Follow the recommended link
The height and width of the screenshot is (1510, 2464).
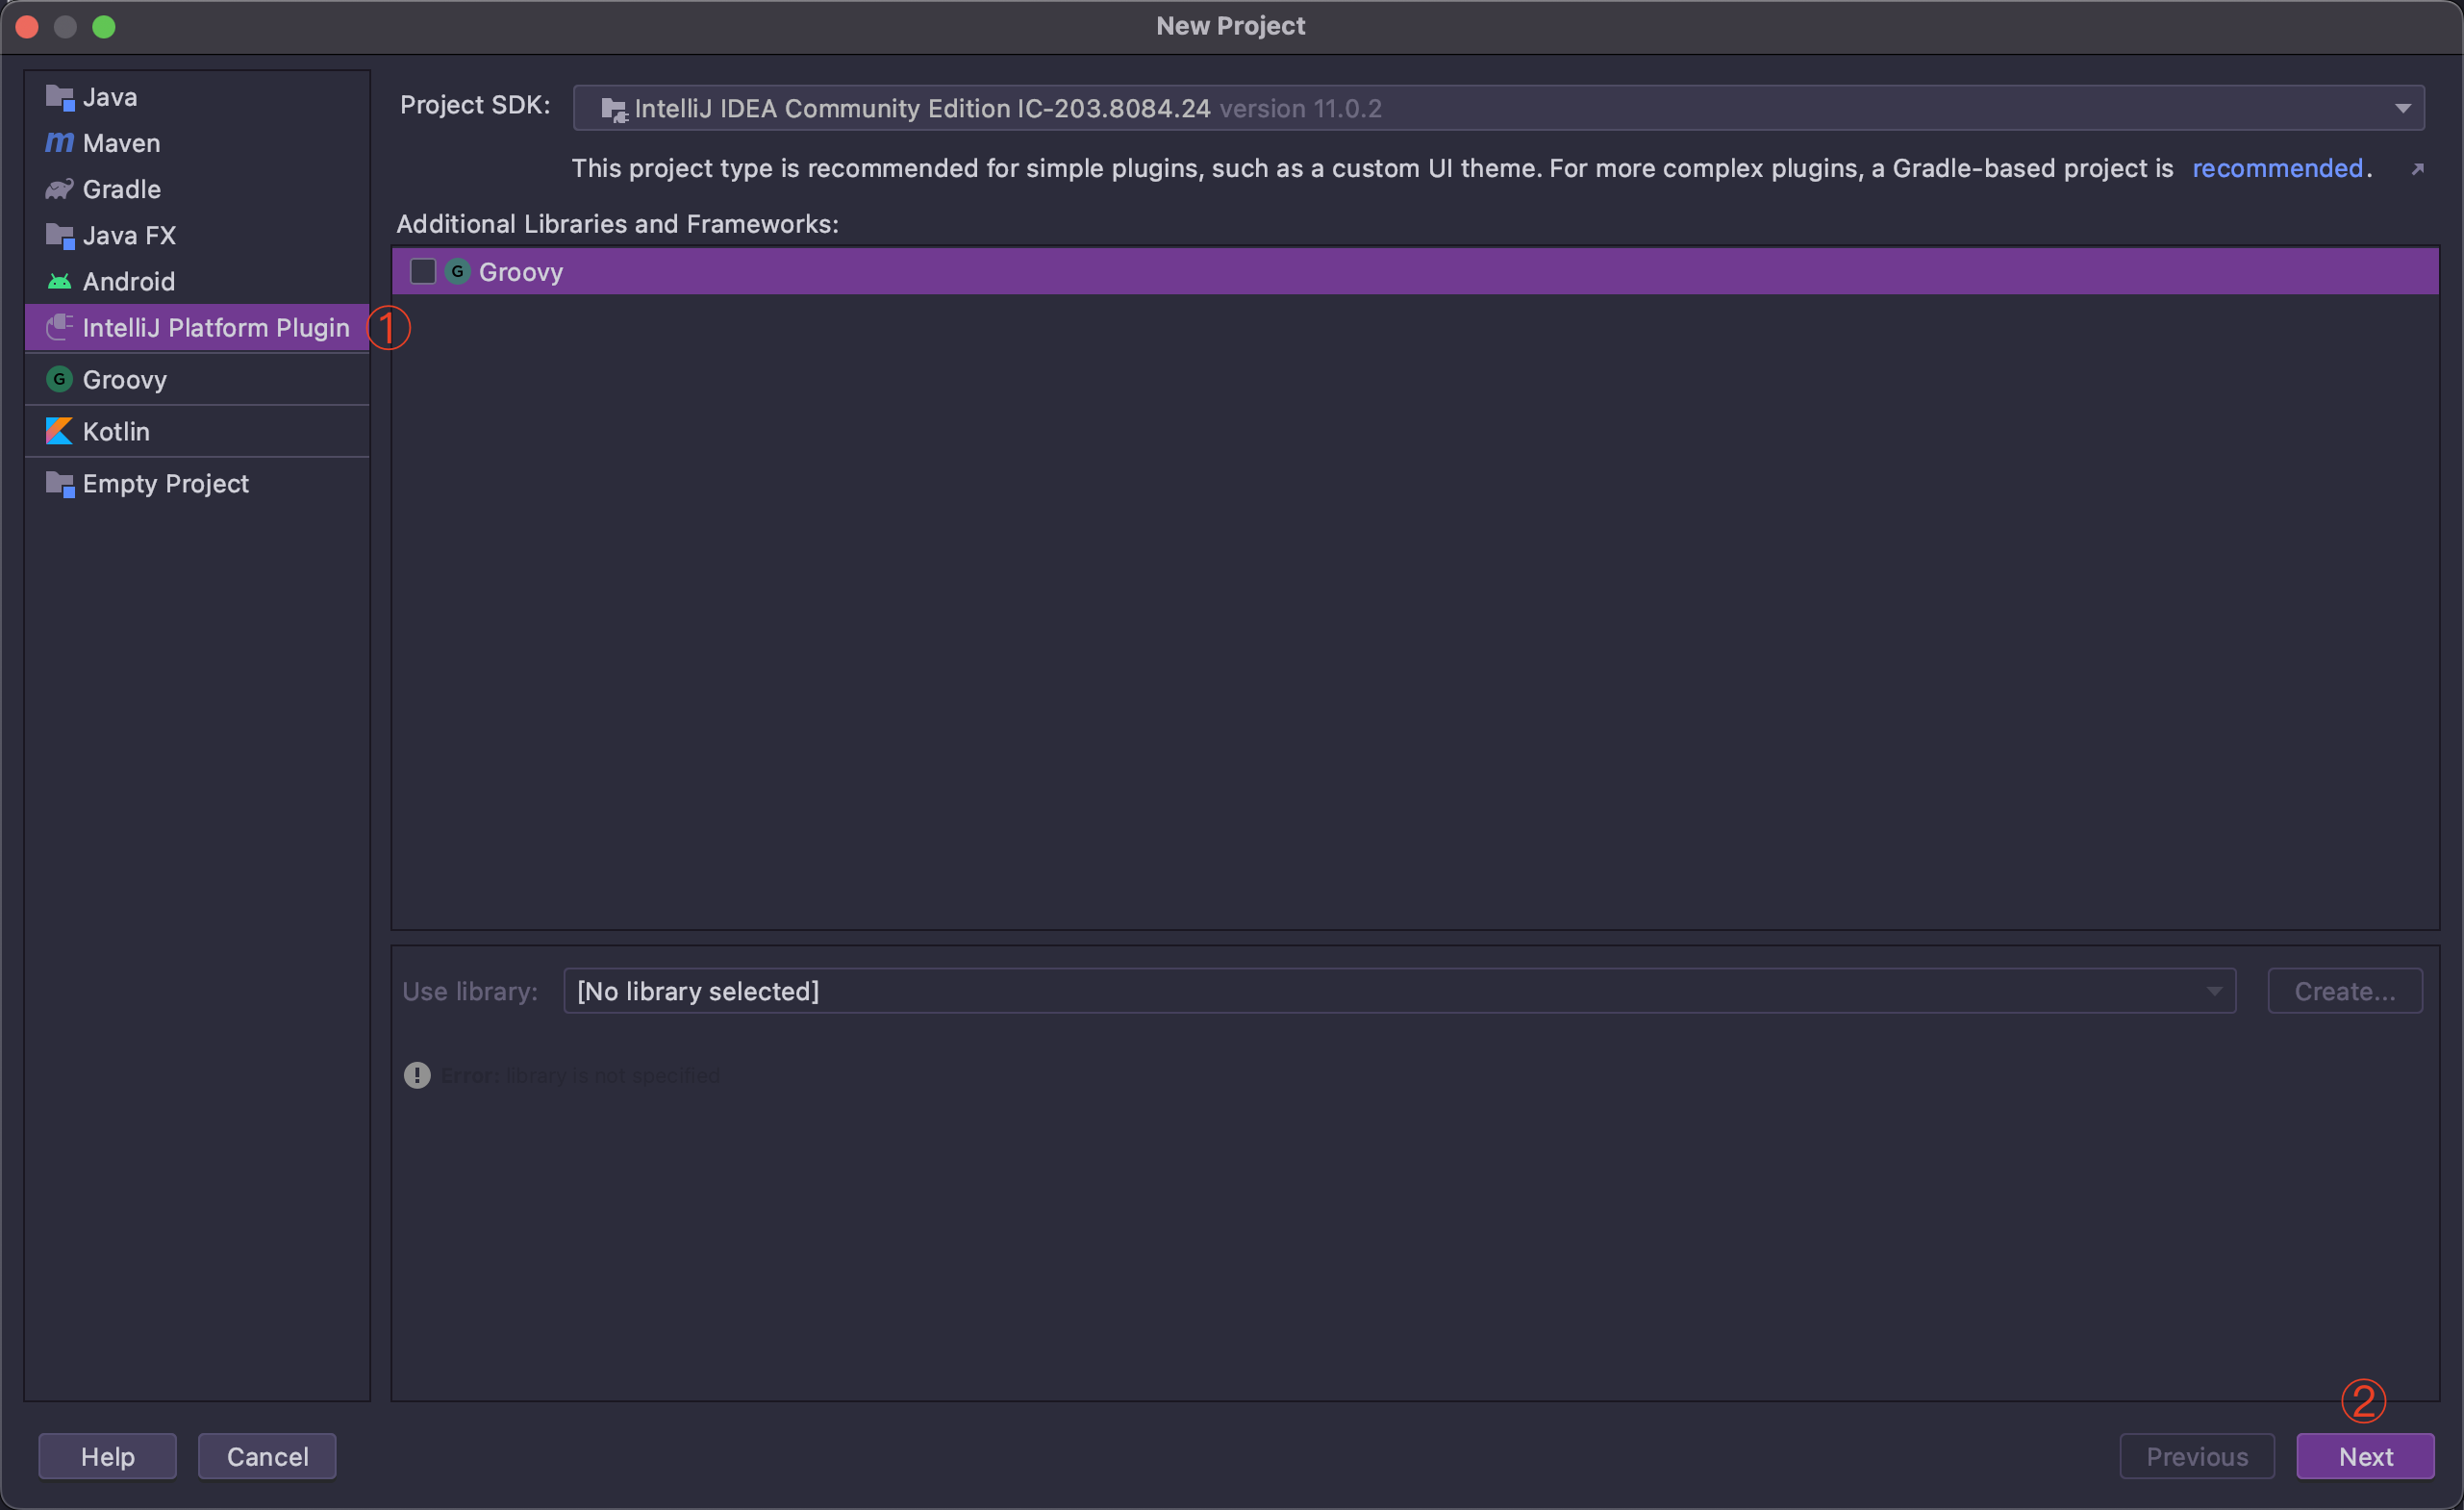pyautogui.click(x=2277, y=168)
